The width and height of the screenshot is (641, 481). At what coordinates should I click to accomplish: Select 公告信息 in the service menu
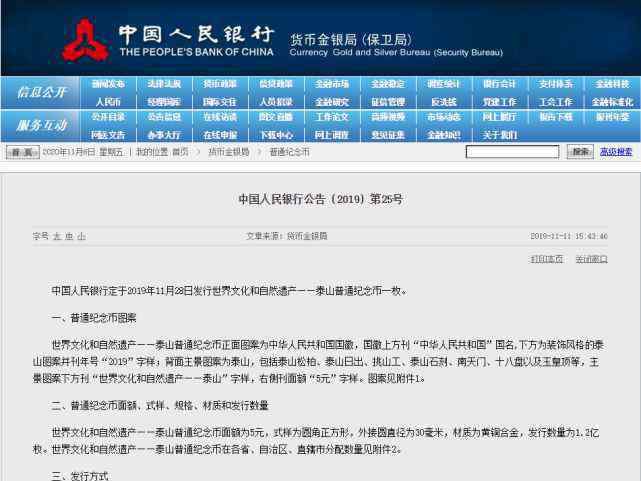[x=164, y=117]
